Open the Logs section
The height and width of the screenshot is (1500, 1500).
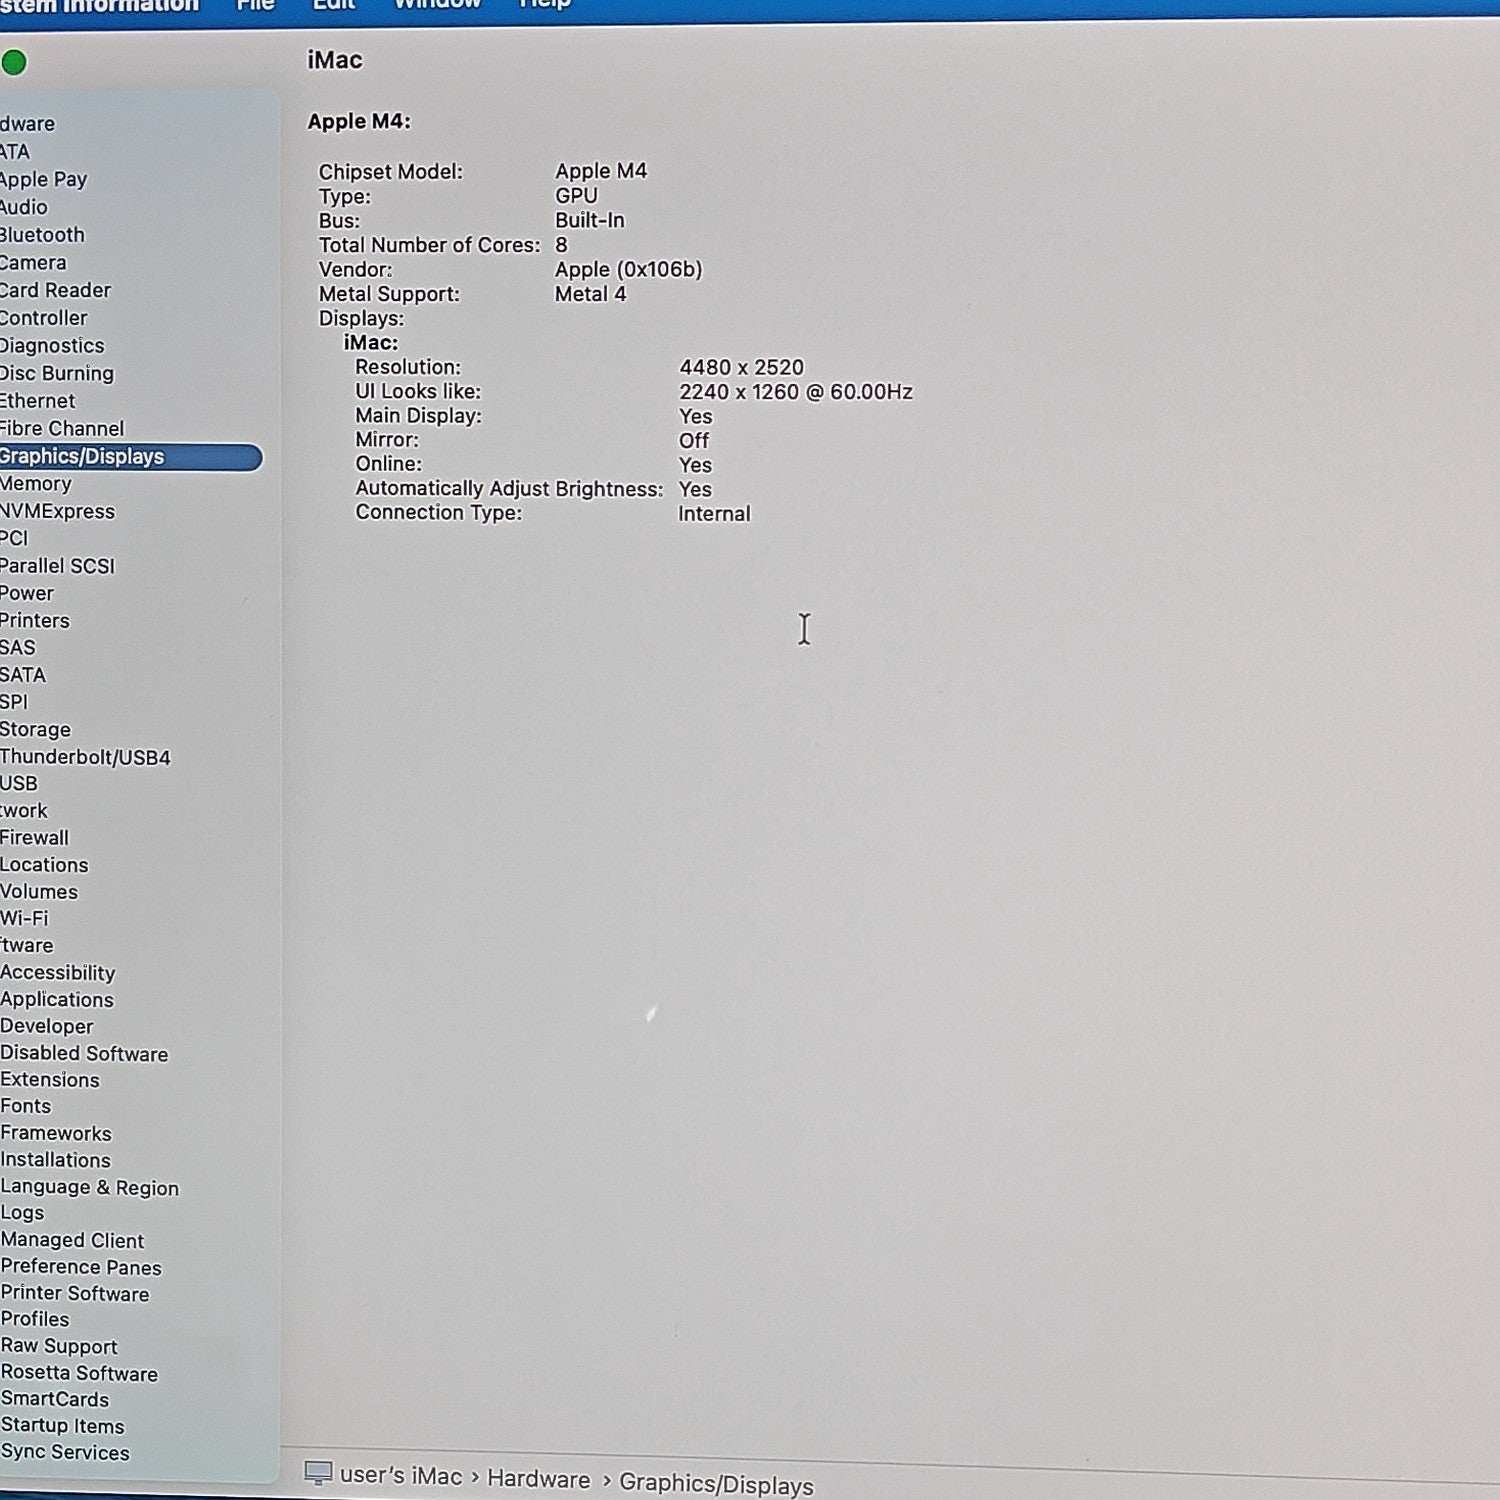[x=23, y=1213]
